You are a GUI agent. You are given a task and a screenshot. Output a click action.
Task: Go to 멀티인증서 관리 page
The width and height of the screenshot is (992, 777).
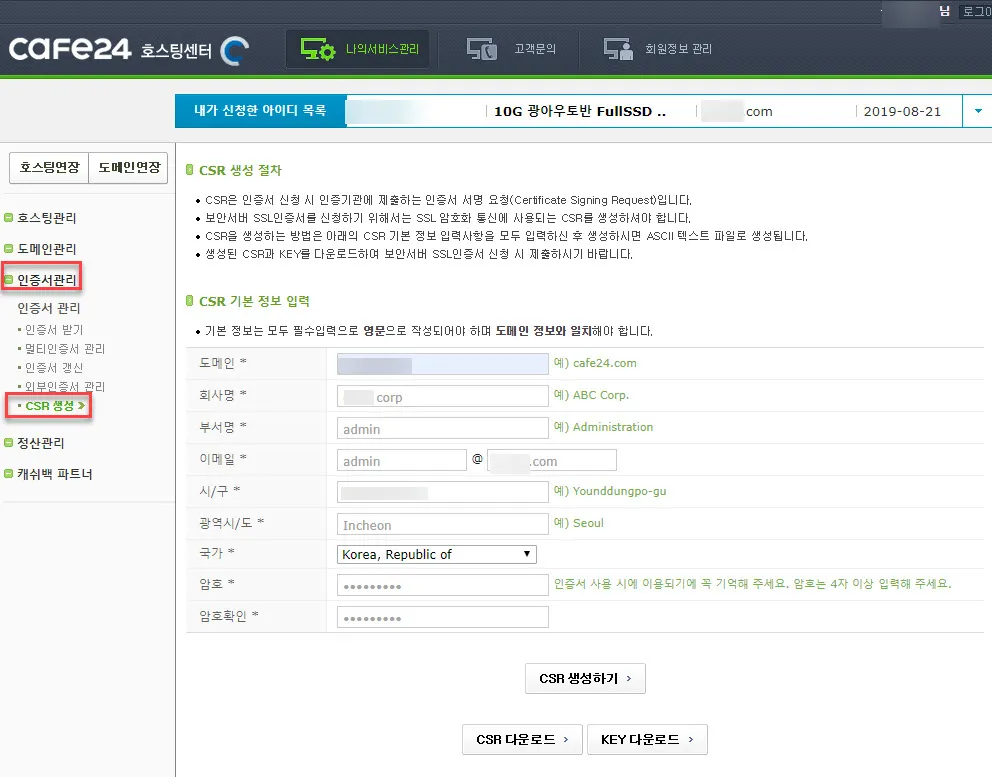point(65,349)
